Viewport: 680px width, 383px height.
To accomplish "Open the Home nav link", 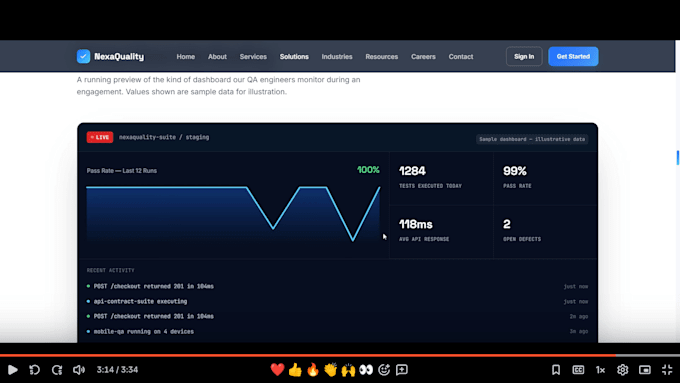I will click(x=186, y=56).
